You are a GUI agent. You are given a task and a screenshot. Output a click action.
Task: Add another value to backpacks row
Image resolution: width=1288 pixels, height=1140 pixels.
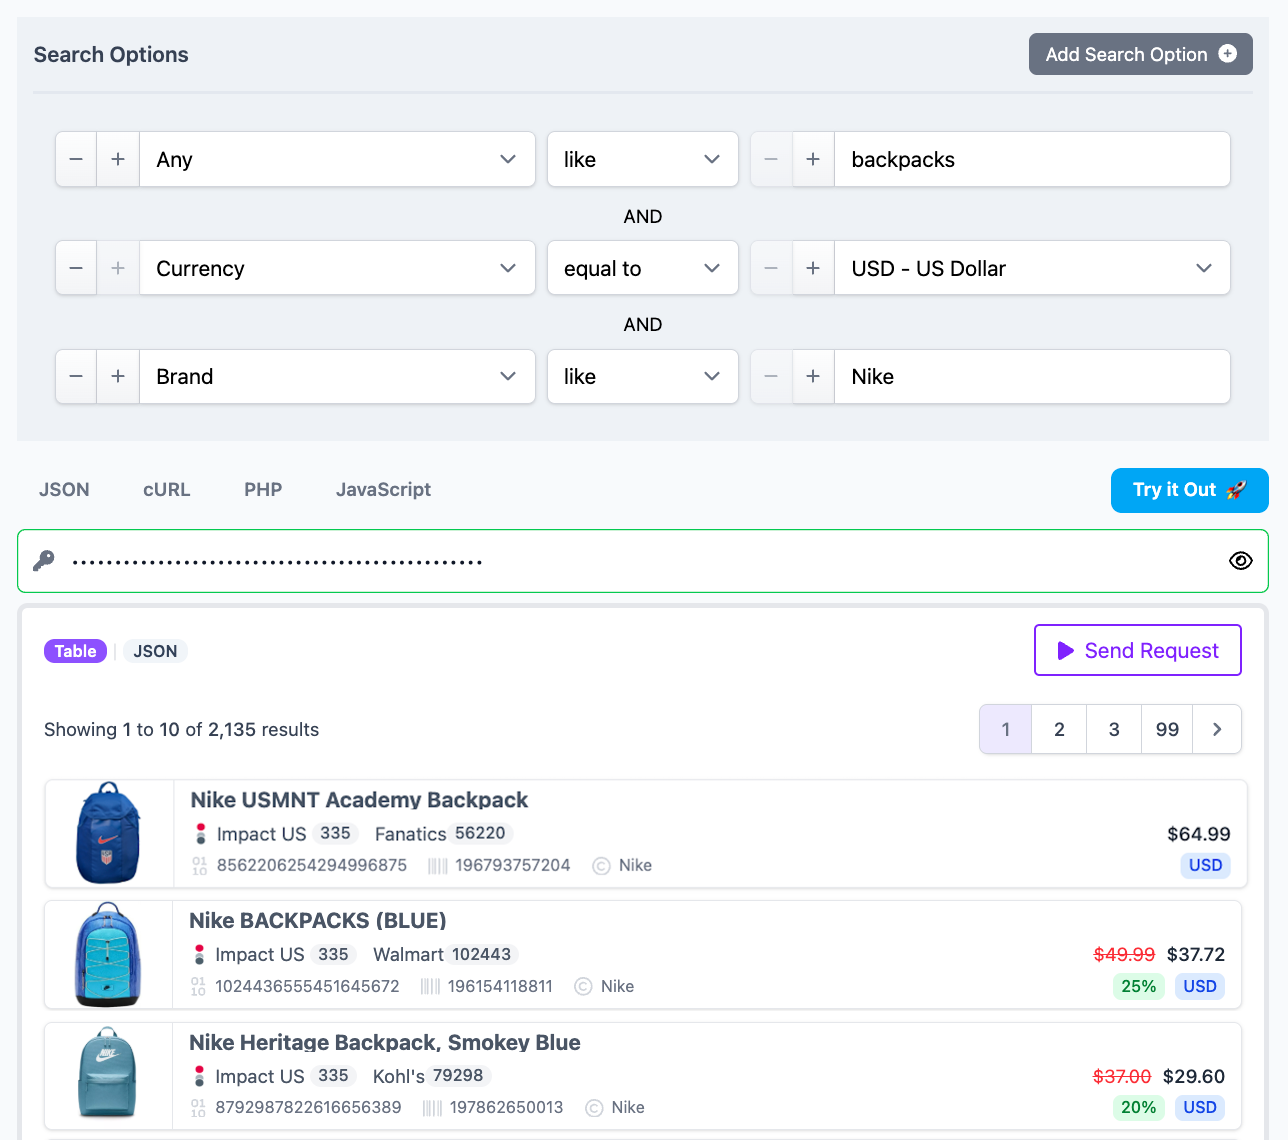[x=813, y=159]
